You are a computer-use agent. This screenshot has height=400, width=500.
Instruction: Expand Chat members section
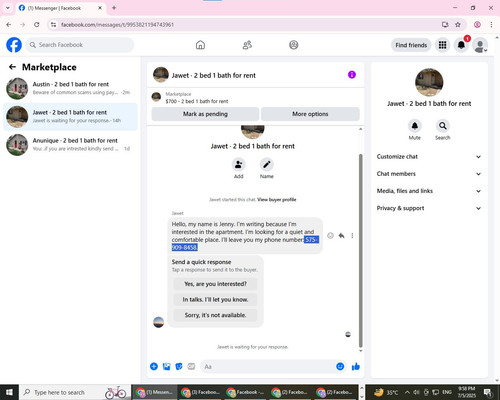tap(429, 174)
